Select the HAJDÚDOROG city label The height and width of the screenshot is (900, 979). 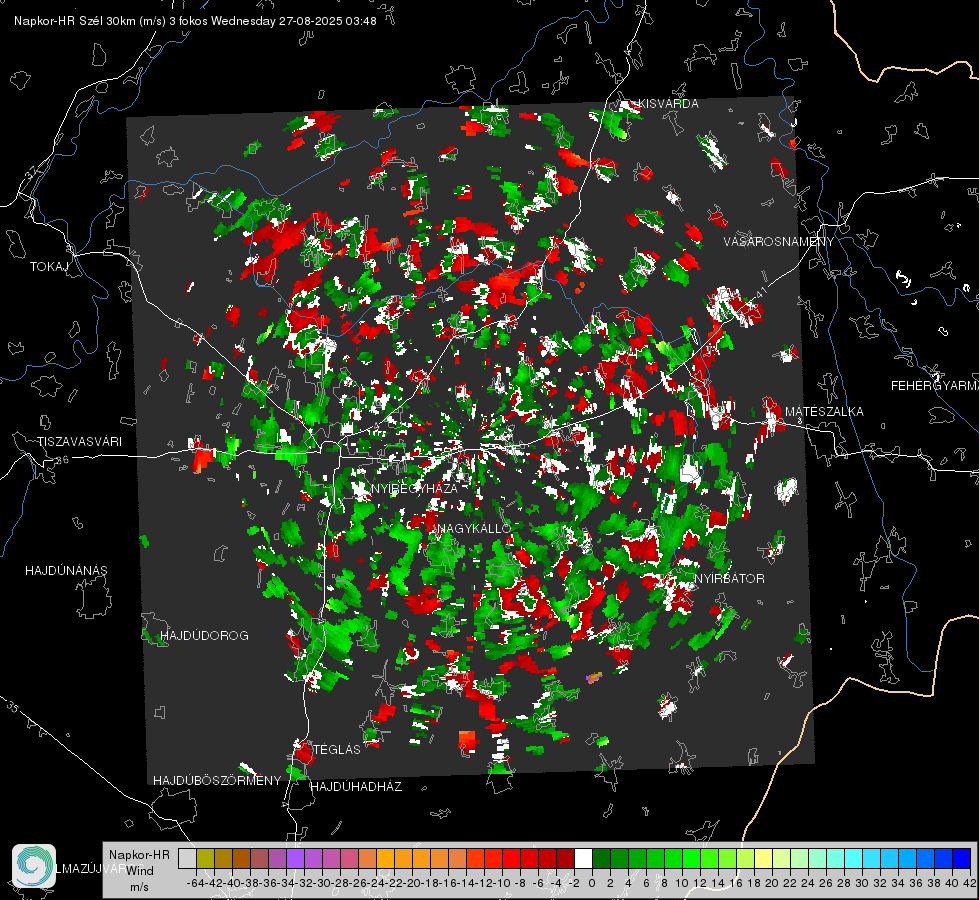(x=204, y=636)
